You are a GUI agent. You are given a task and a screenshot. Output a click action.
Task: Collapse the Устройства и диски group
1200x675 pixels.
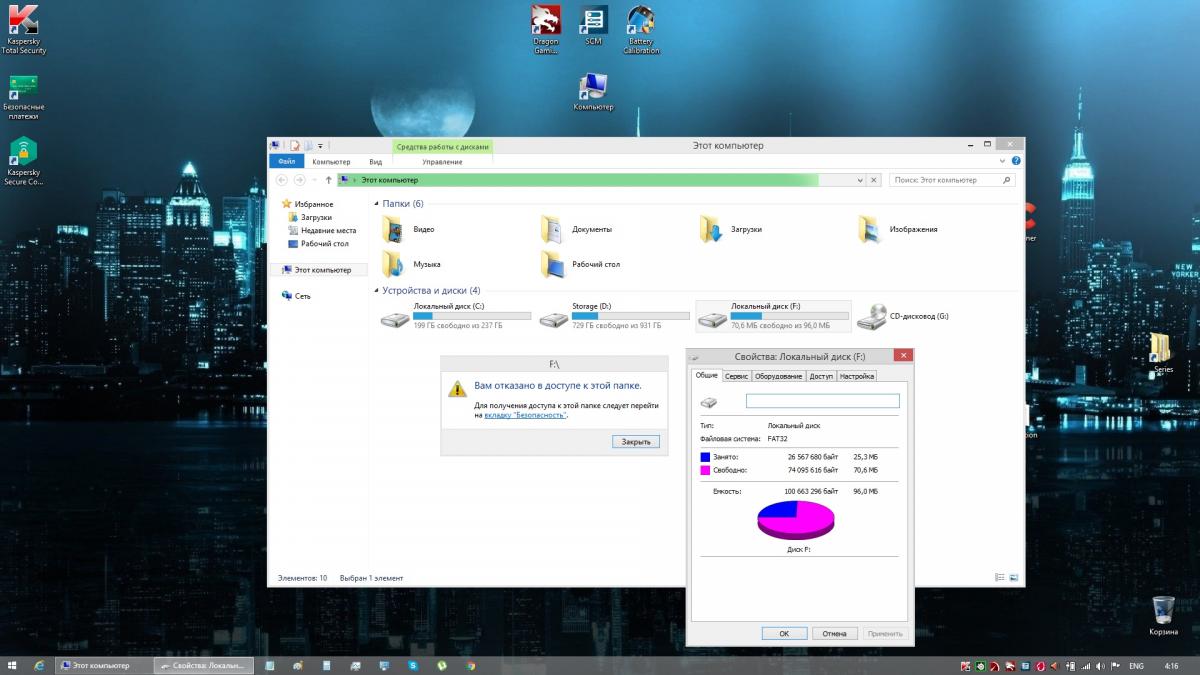(377, 291)
